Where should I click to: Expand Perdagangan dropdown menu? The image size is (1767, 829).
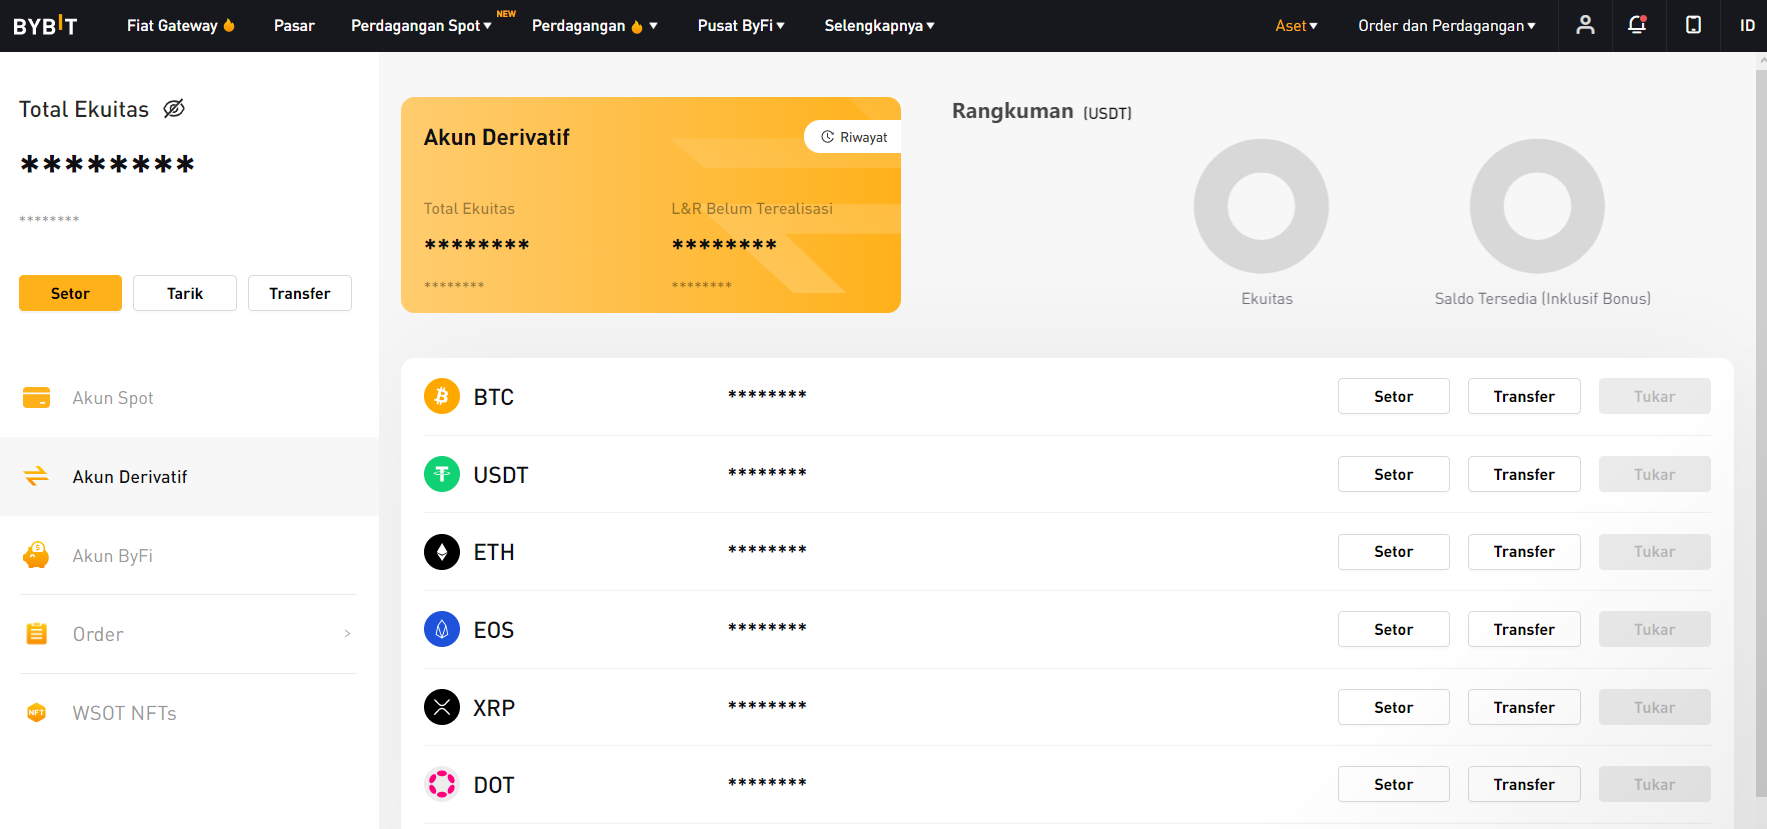pos(594,26)
